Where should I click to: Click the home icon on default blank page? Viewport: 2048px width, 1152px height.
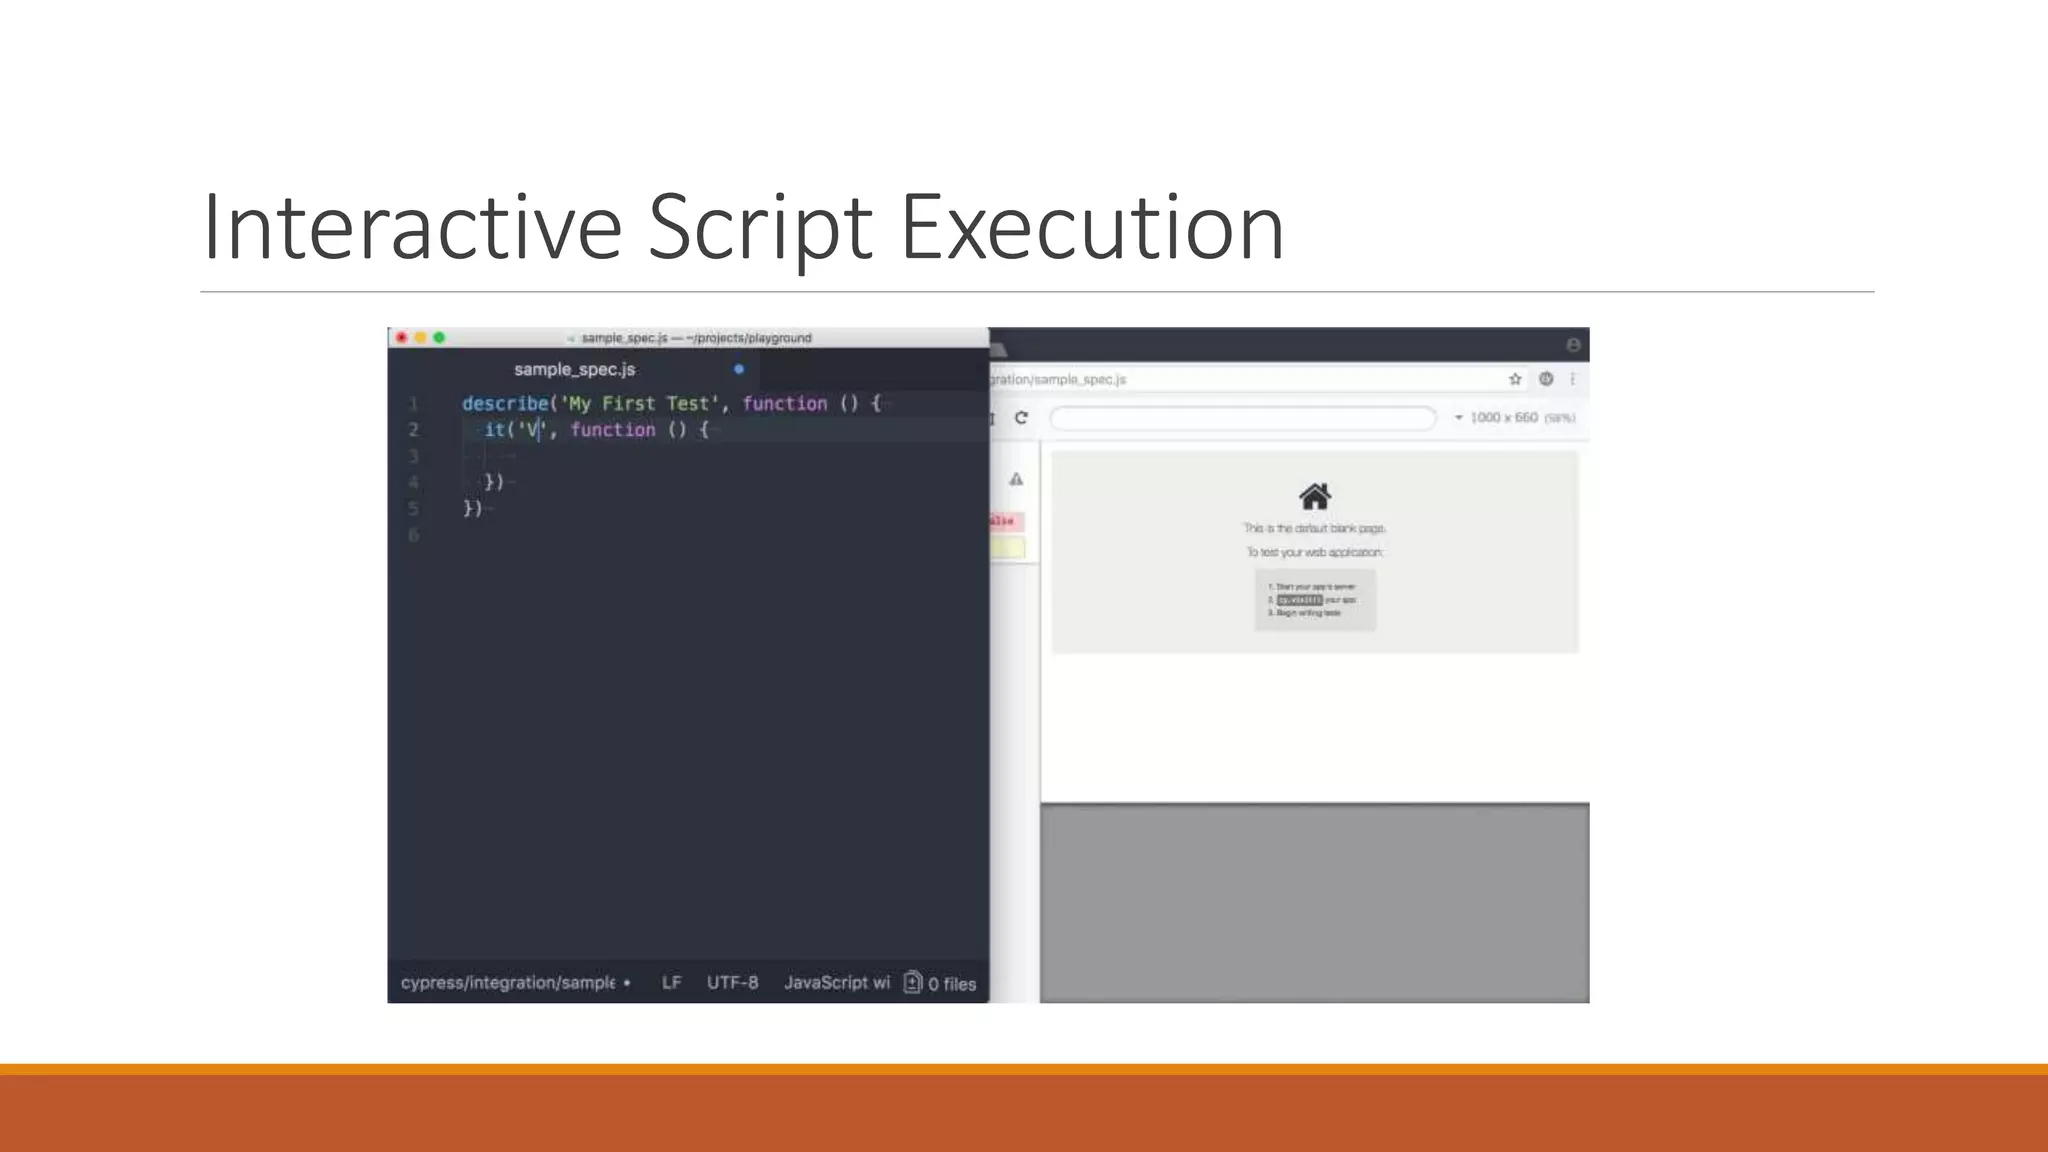1315,496
